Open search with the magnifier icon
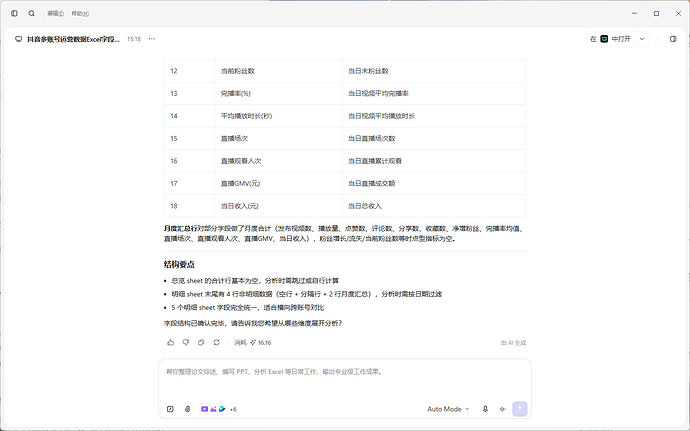Image resolution: width=690 pixels, height=431 pixels. pos(32,14)
